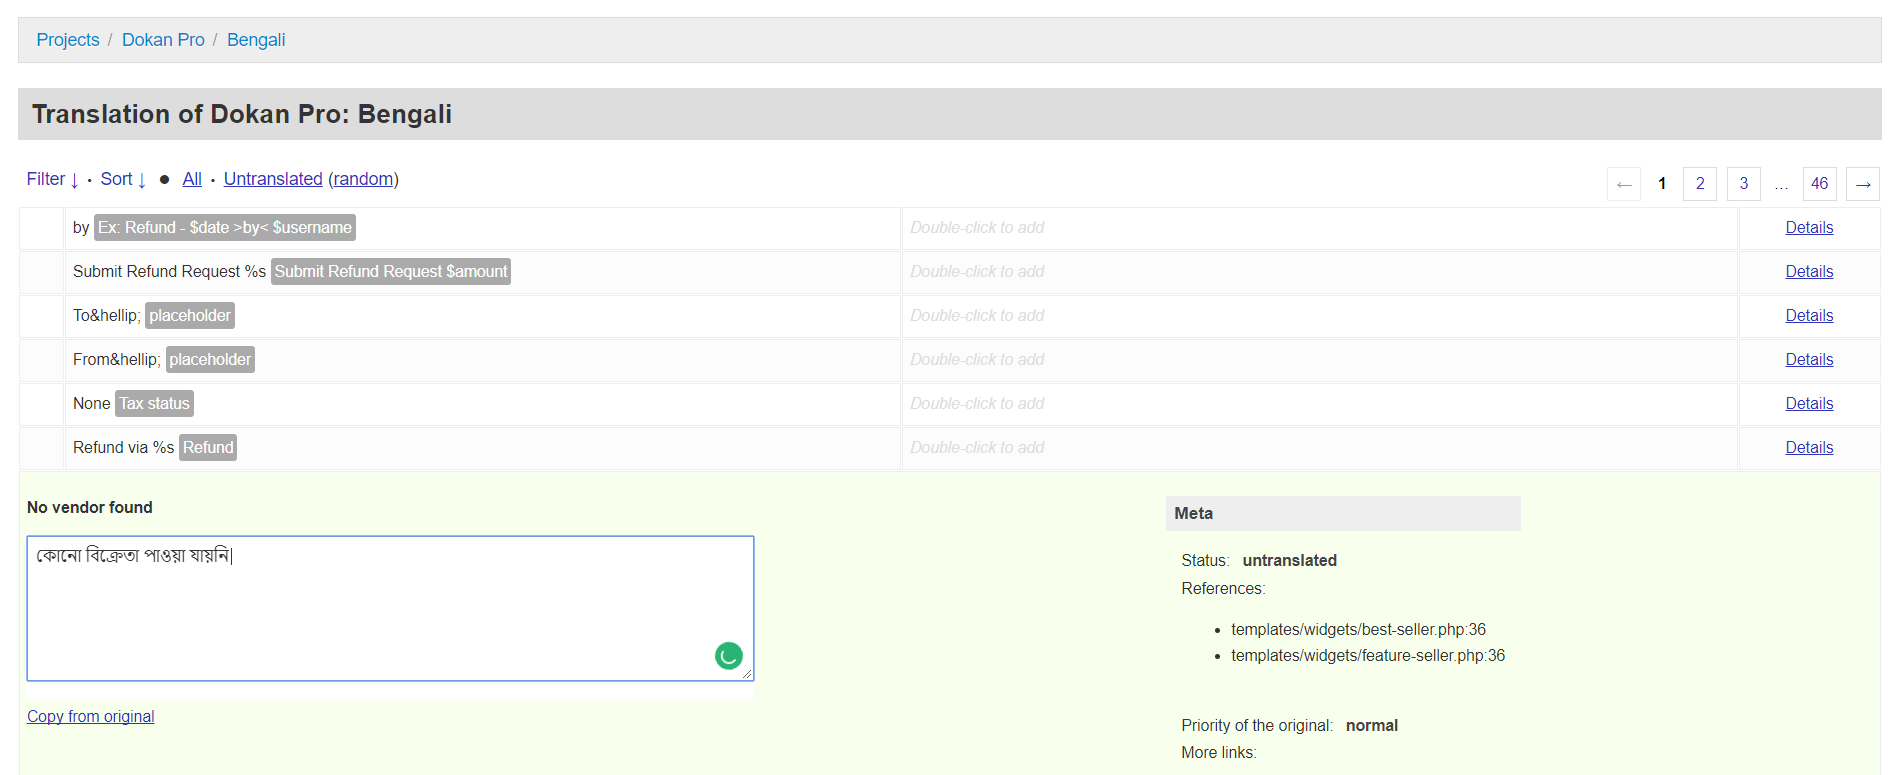Viewport: 1889px width, 775px height.
Task: Click the templates/widgets/best-seller.php:36 reference
Action: tap(1358, 630)
